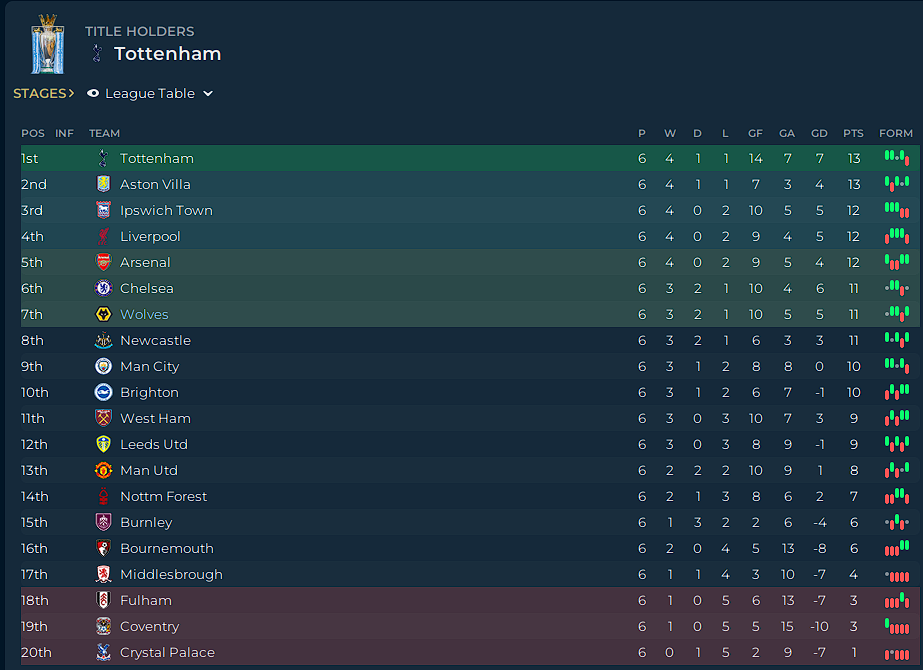Toggle the eye icon next to League Table
The image size is (923, 670).
(93, 94)
